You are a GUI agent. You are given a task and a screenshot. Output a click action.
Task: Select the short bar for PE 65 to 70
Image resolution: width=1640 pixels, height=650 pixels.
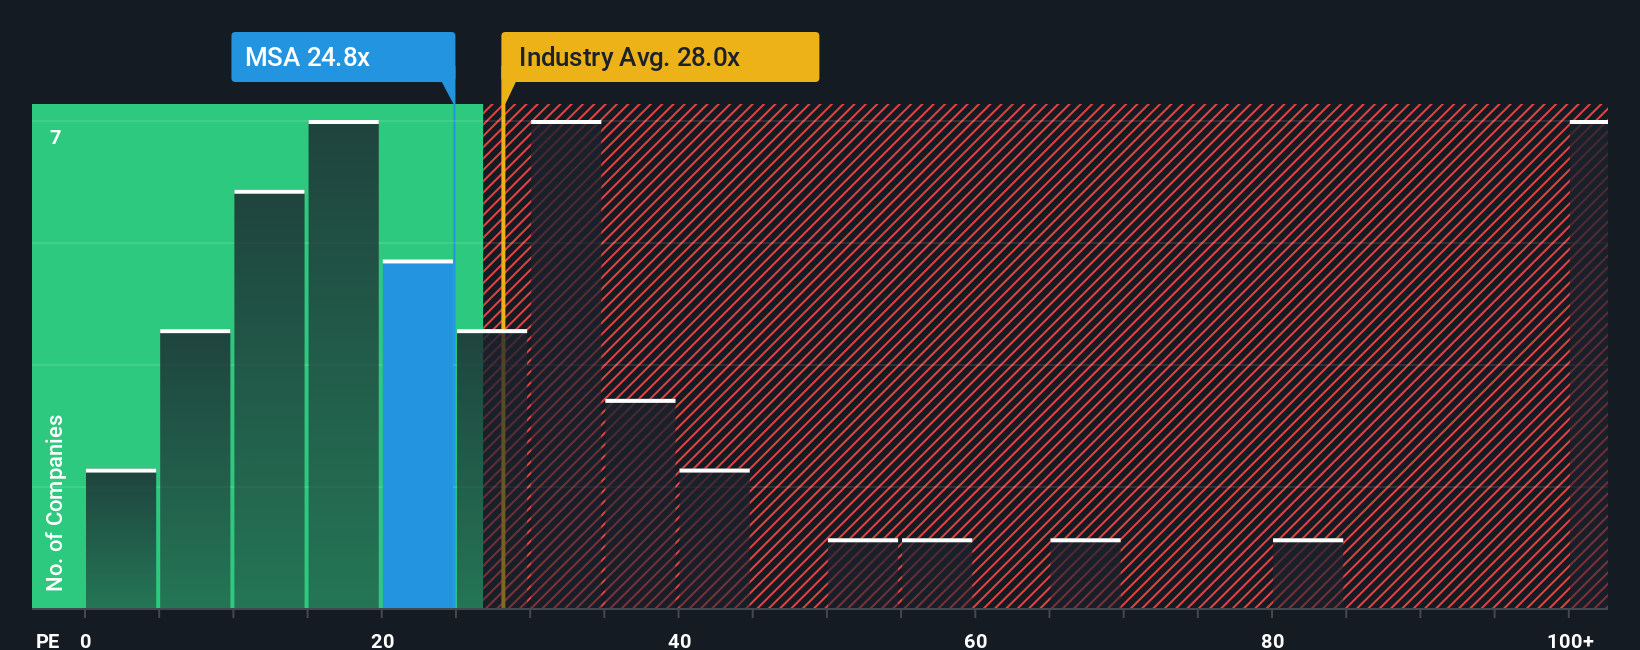1085,573
